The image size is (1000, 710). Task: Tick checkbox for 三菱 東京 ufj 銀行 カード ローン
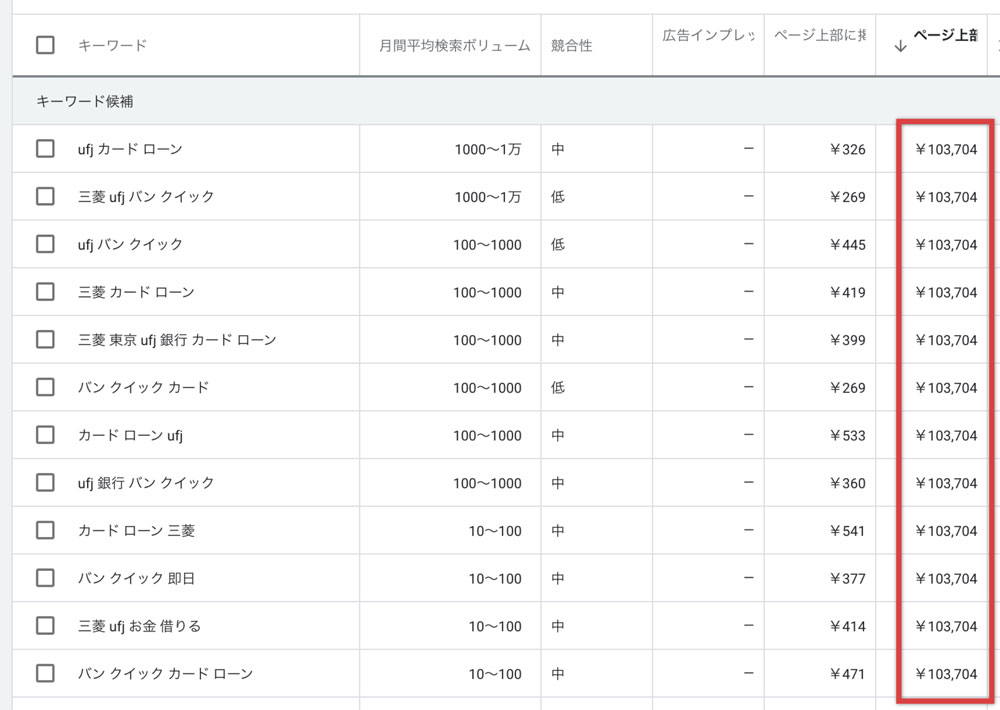coord(45,339)
